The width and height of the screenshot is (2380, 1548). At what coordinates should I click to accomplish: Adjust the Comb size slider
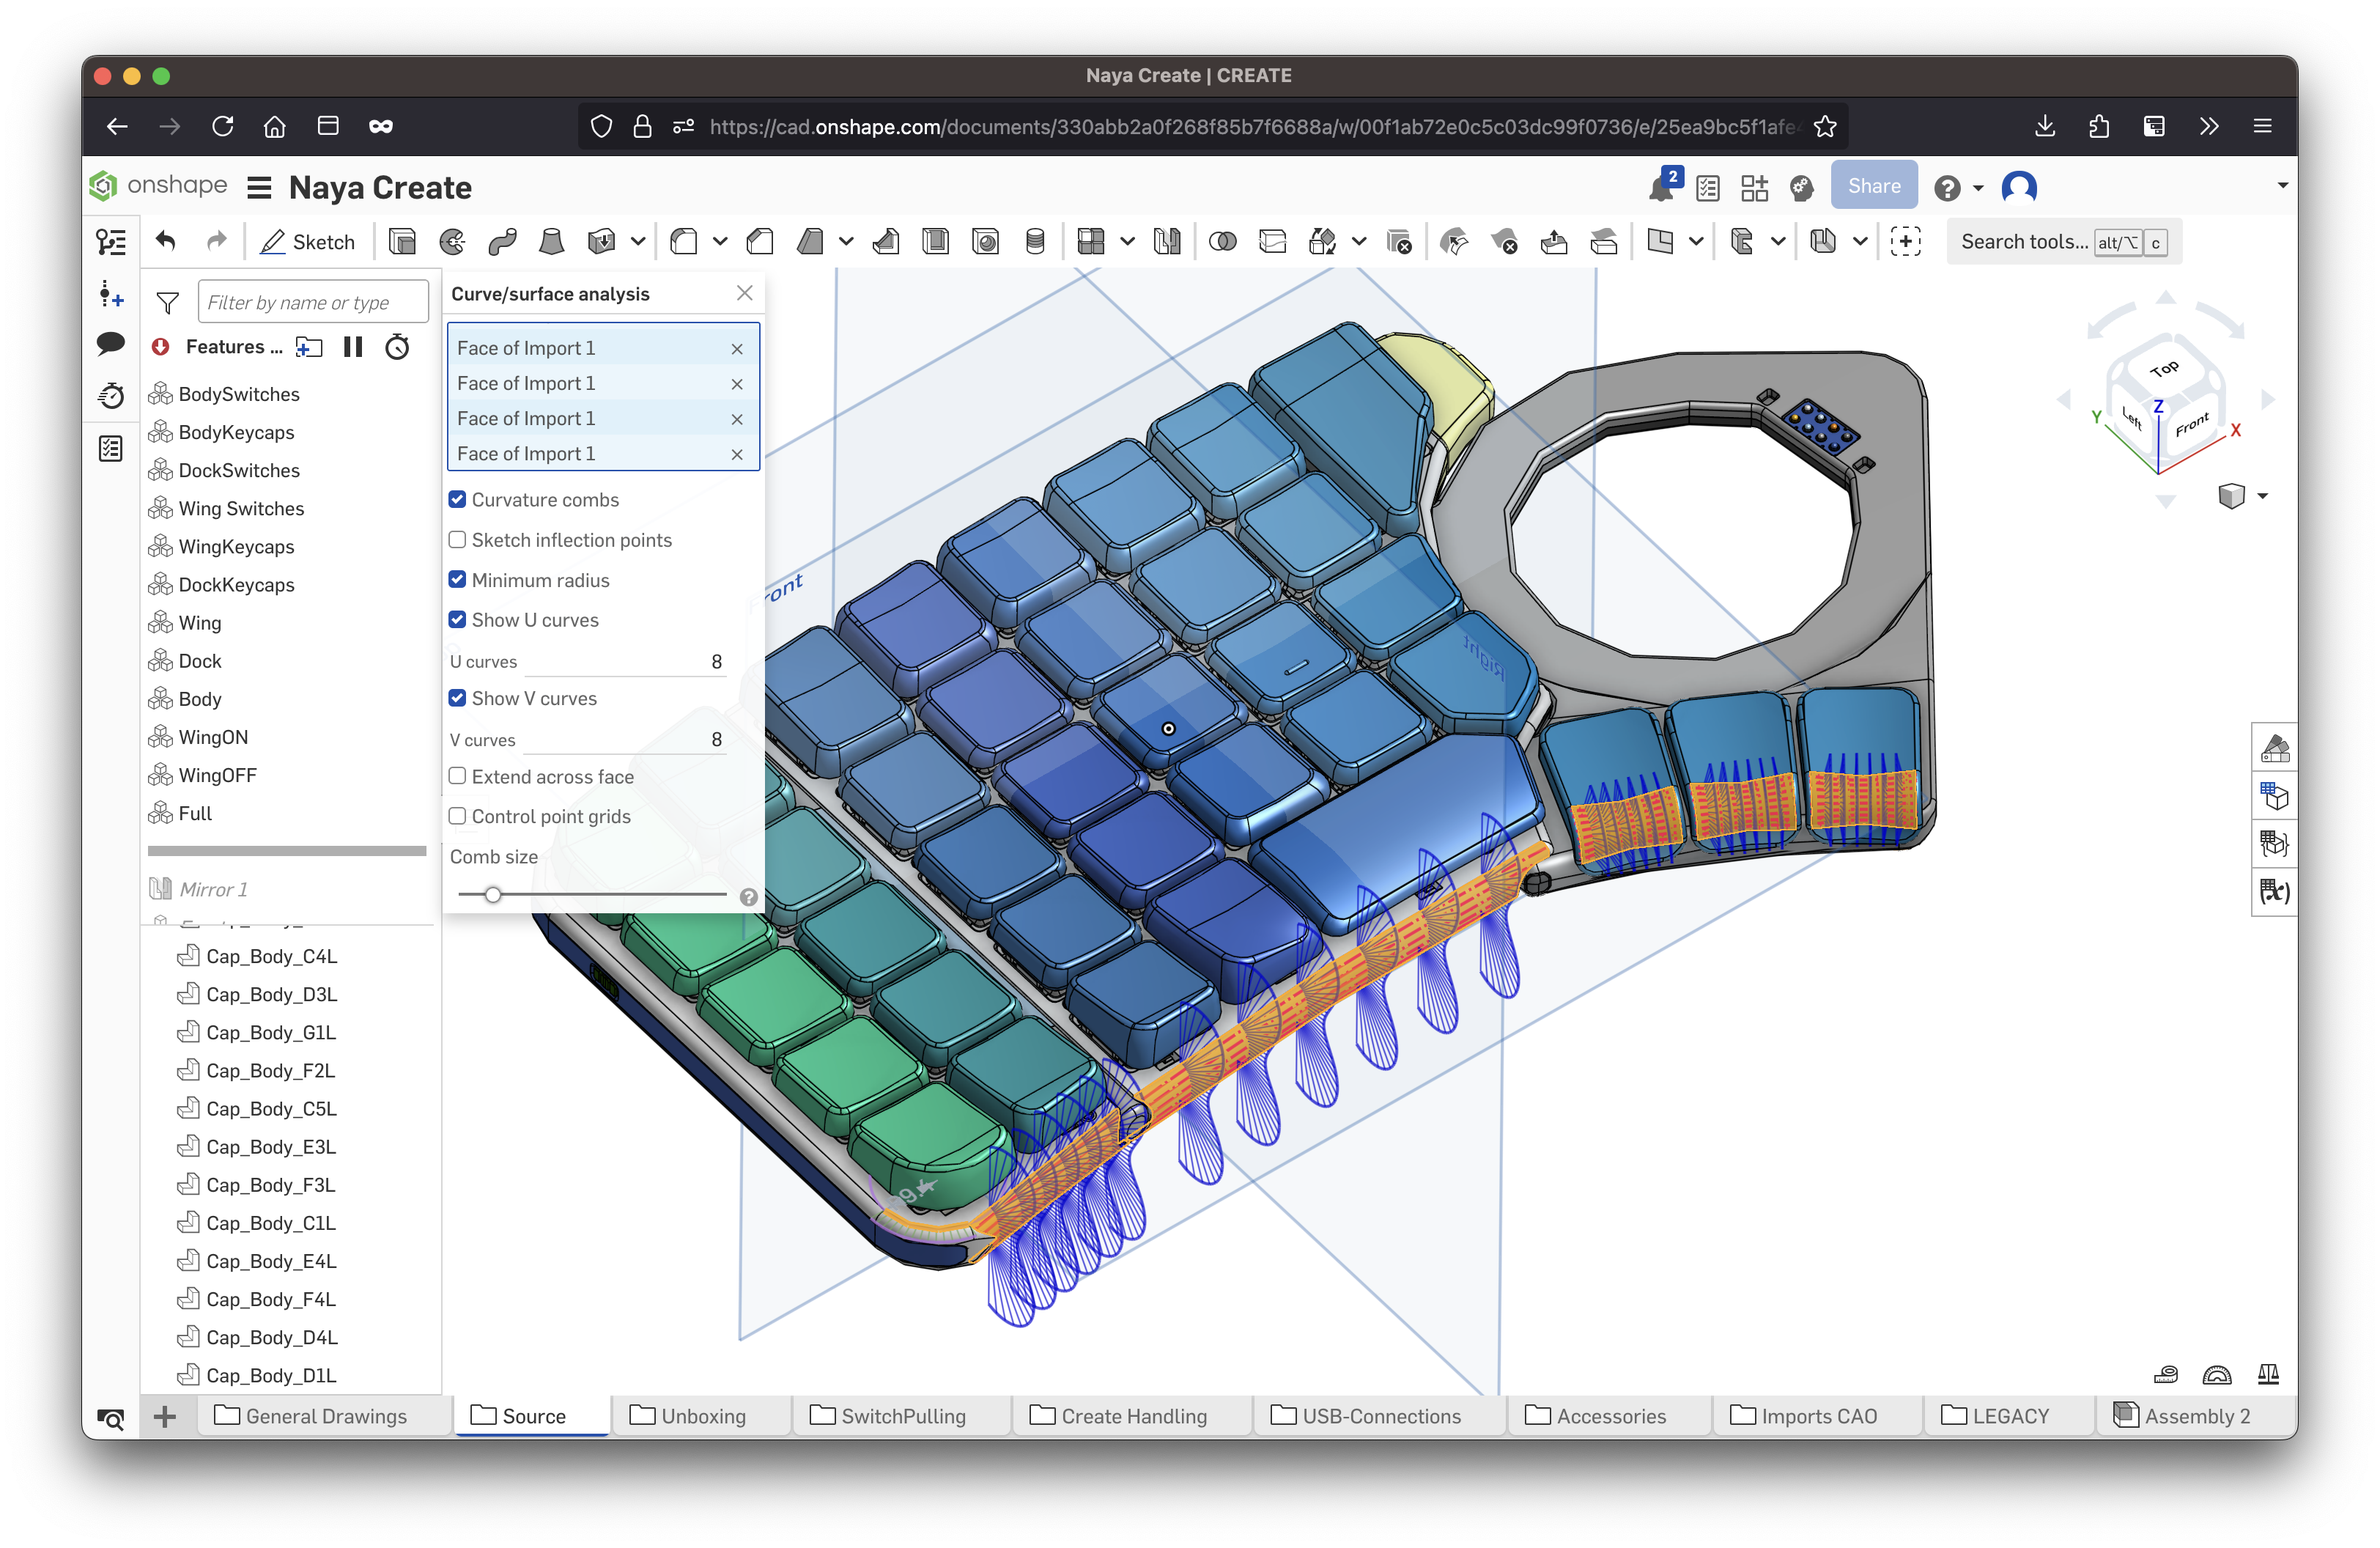(x=493, y=895)
